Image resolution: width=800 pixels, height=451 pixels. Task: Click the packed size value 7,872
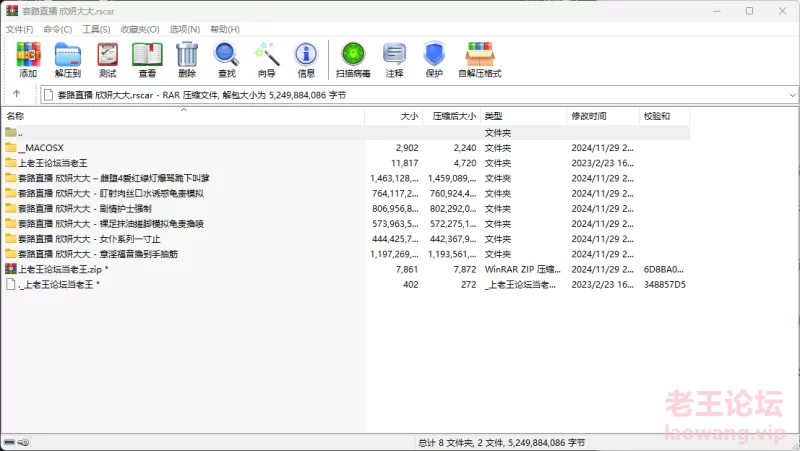465,269
